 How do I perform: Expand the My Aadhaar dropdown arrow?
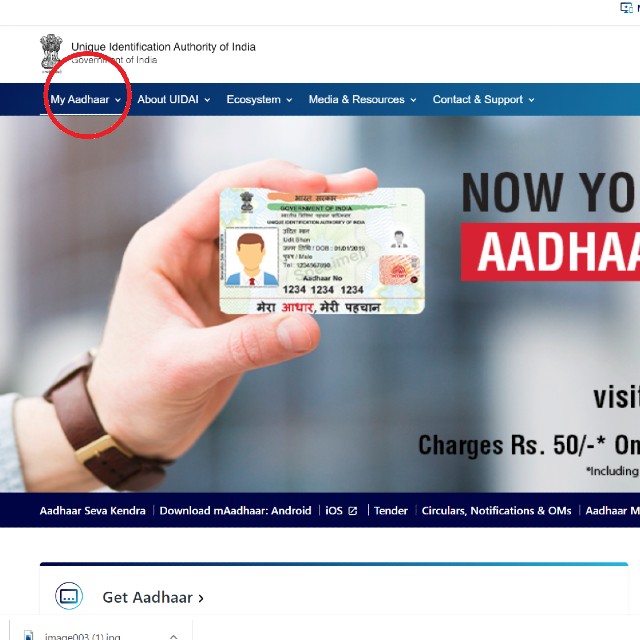tap(118, 100)
